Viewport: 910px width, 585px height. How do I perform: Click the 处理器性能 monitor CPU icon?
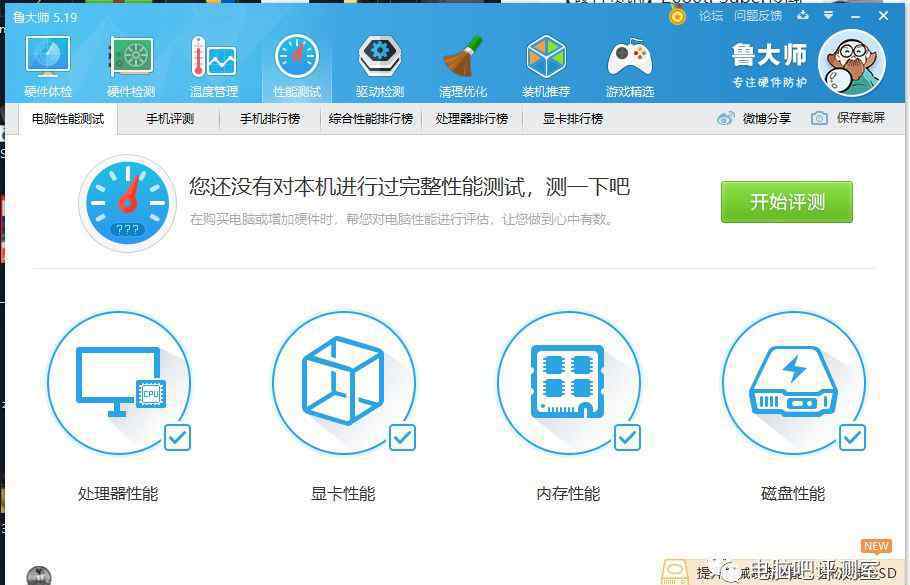[119, 383]
